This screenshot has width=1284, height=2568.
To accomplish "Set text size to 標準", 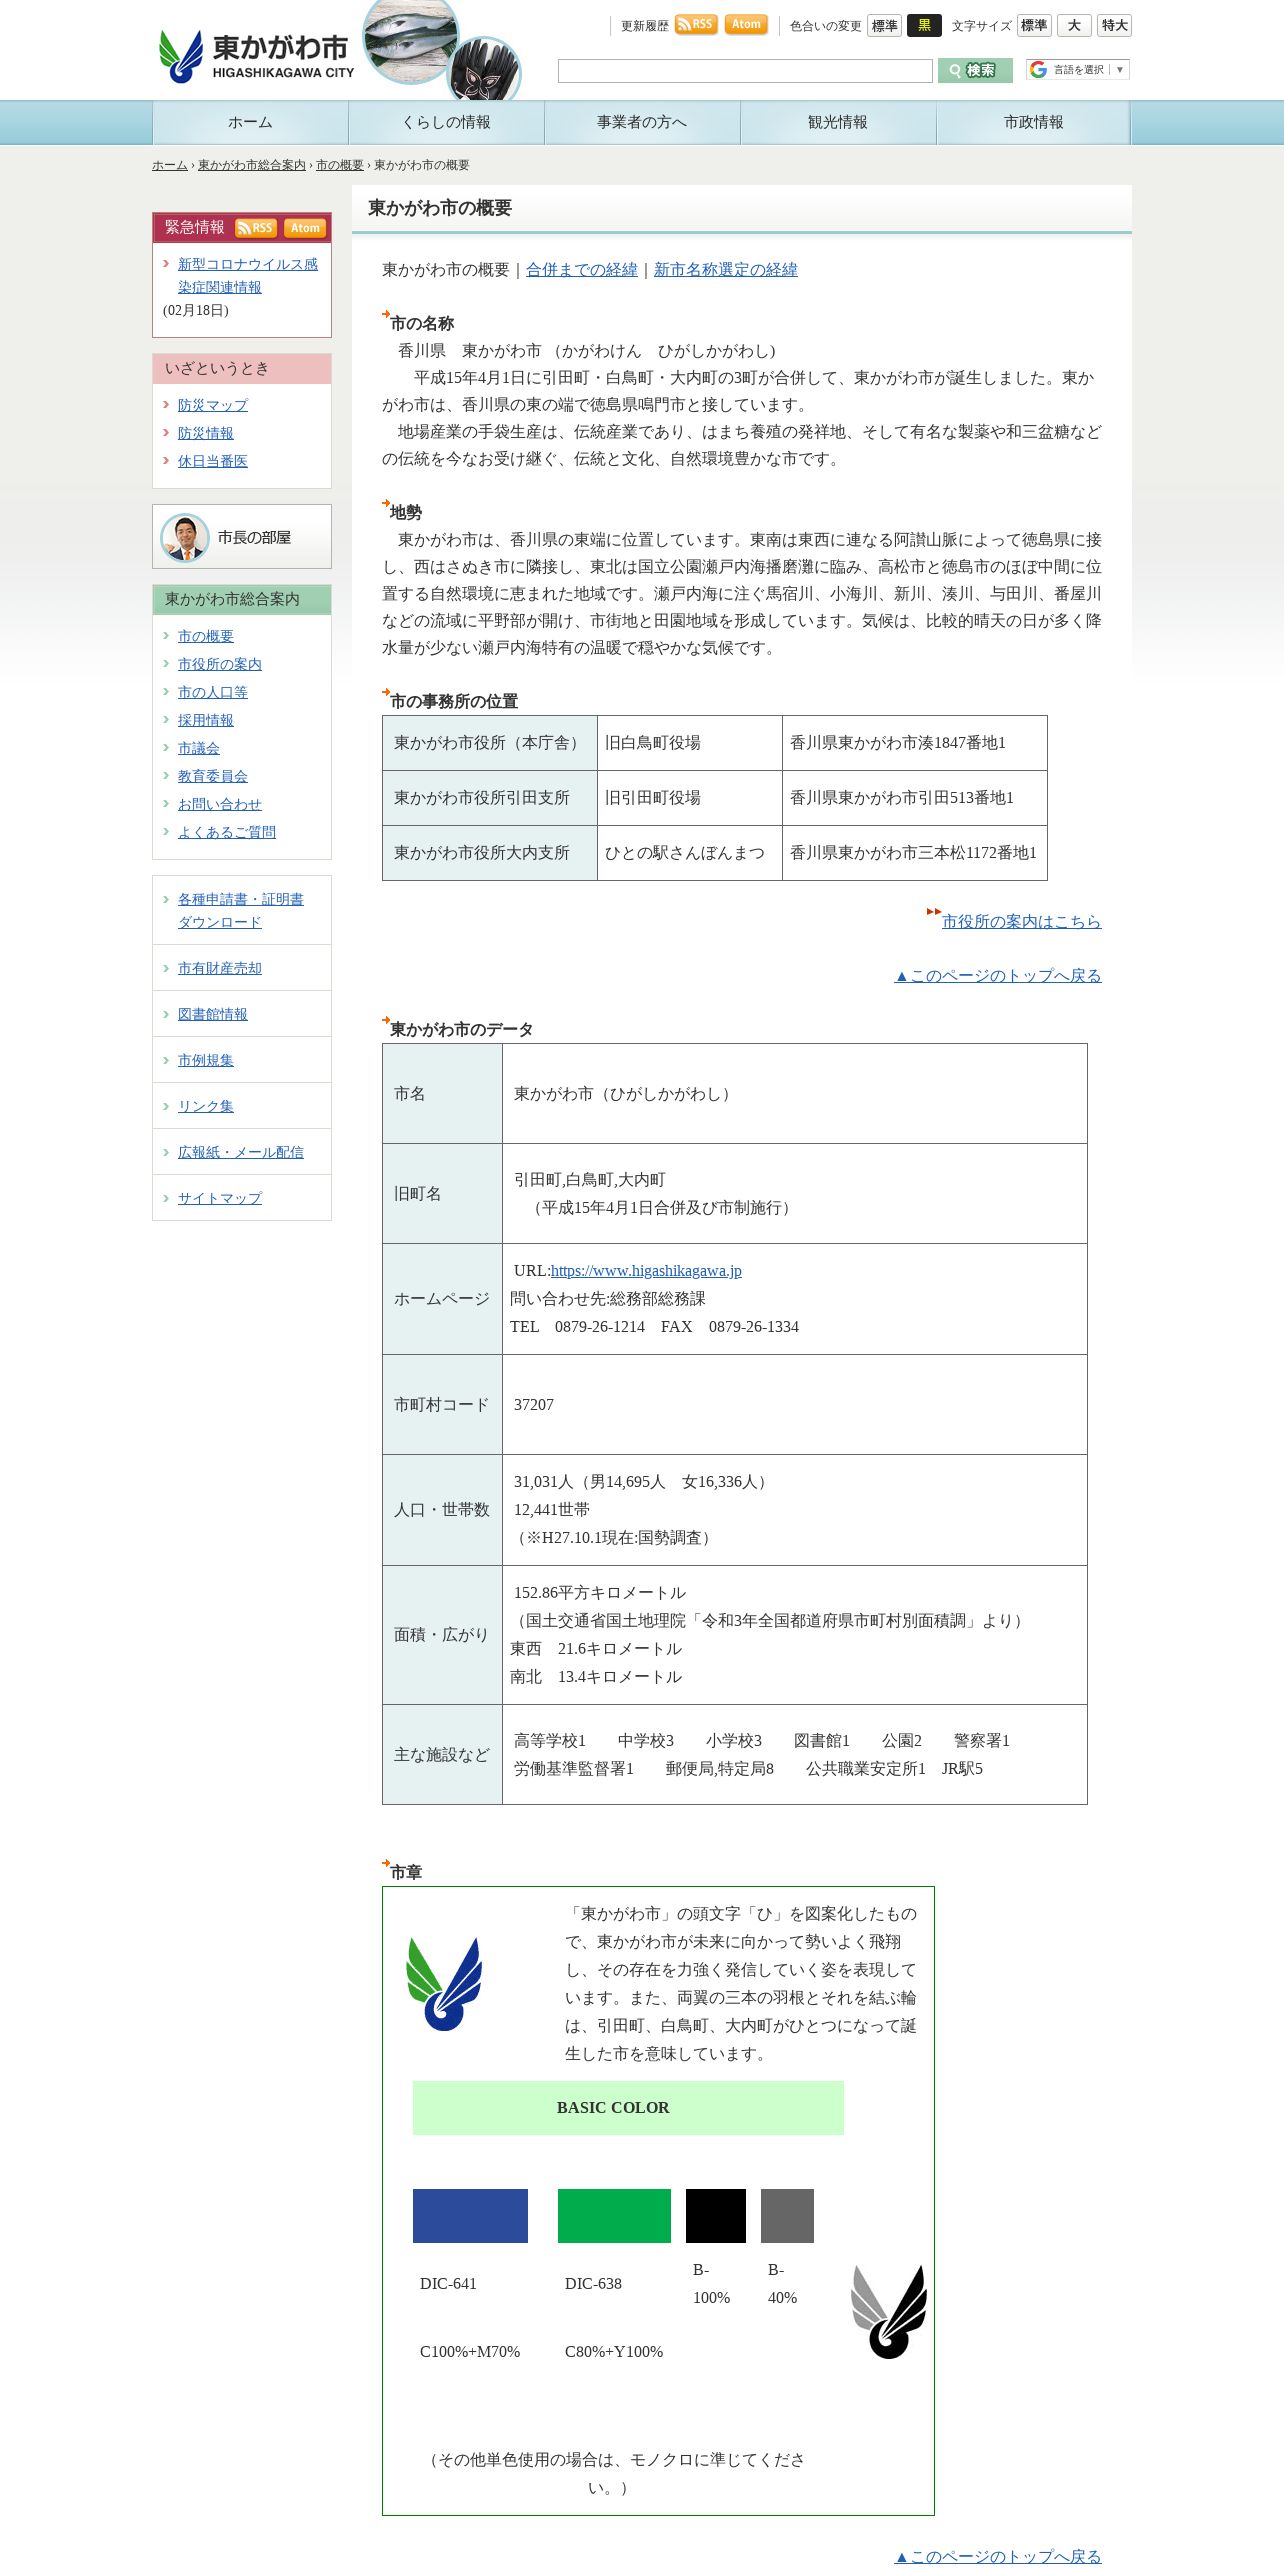I will 1034,26.
